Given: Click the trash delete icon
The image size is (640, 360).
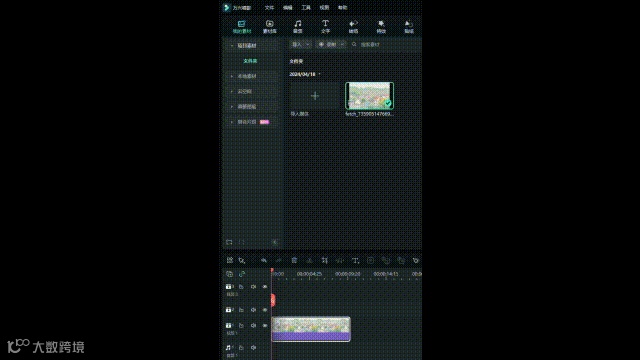Looking at the screenshot, I should click(x=294, y=260).
